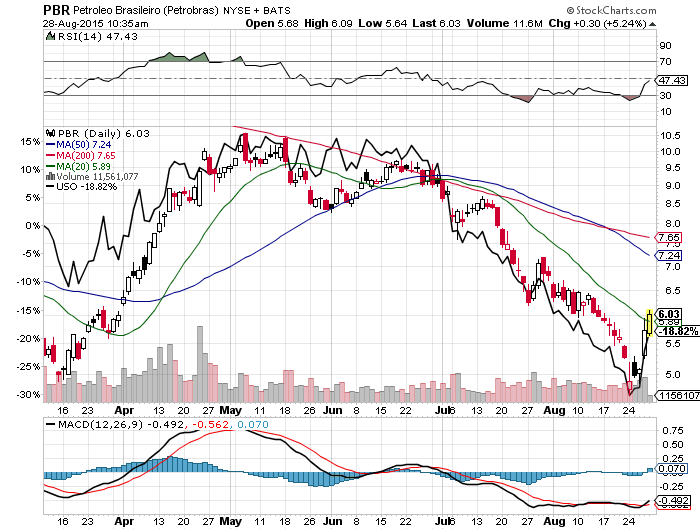The image size is (700, 530).
Task: Click the Last 6.03 value in header
Action: [x=436, y=23]
